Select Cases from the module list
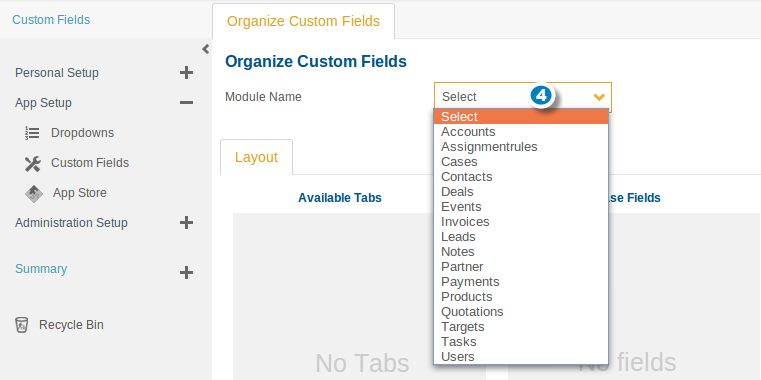The height and width of the screenshot is (380, 761). point(521,162)
